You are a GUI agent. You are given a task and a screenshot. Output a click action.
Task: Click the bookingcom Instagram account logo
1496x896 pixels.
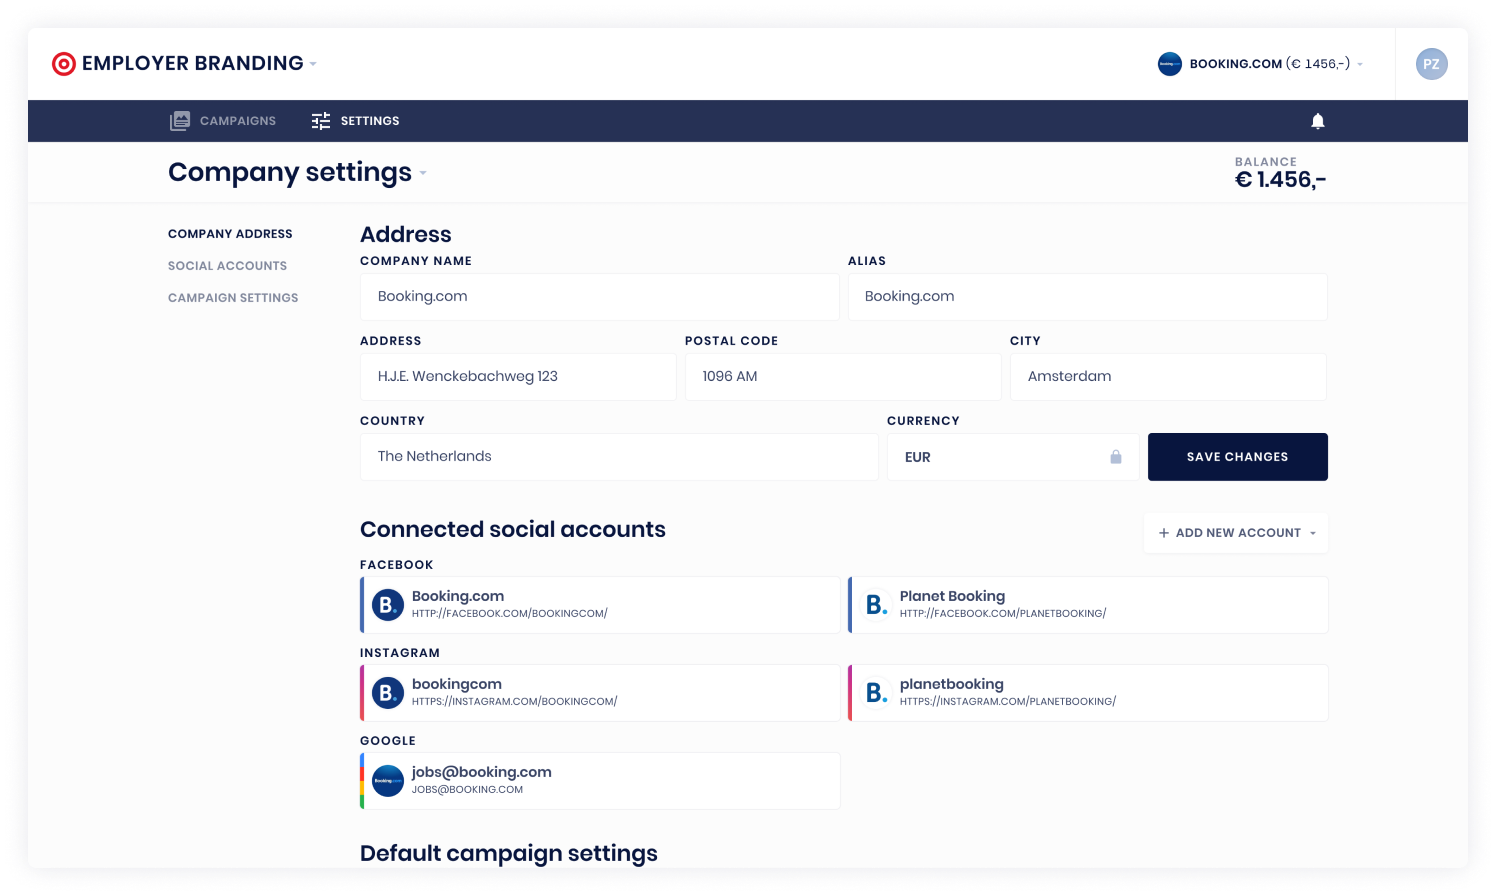click(388, 693)
